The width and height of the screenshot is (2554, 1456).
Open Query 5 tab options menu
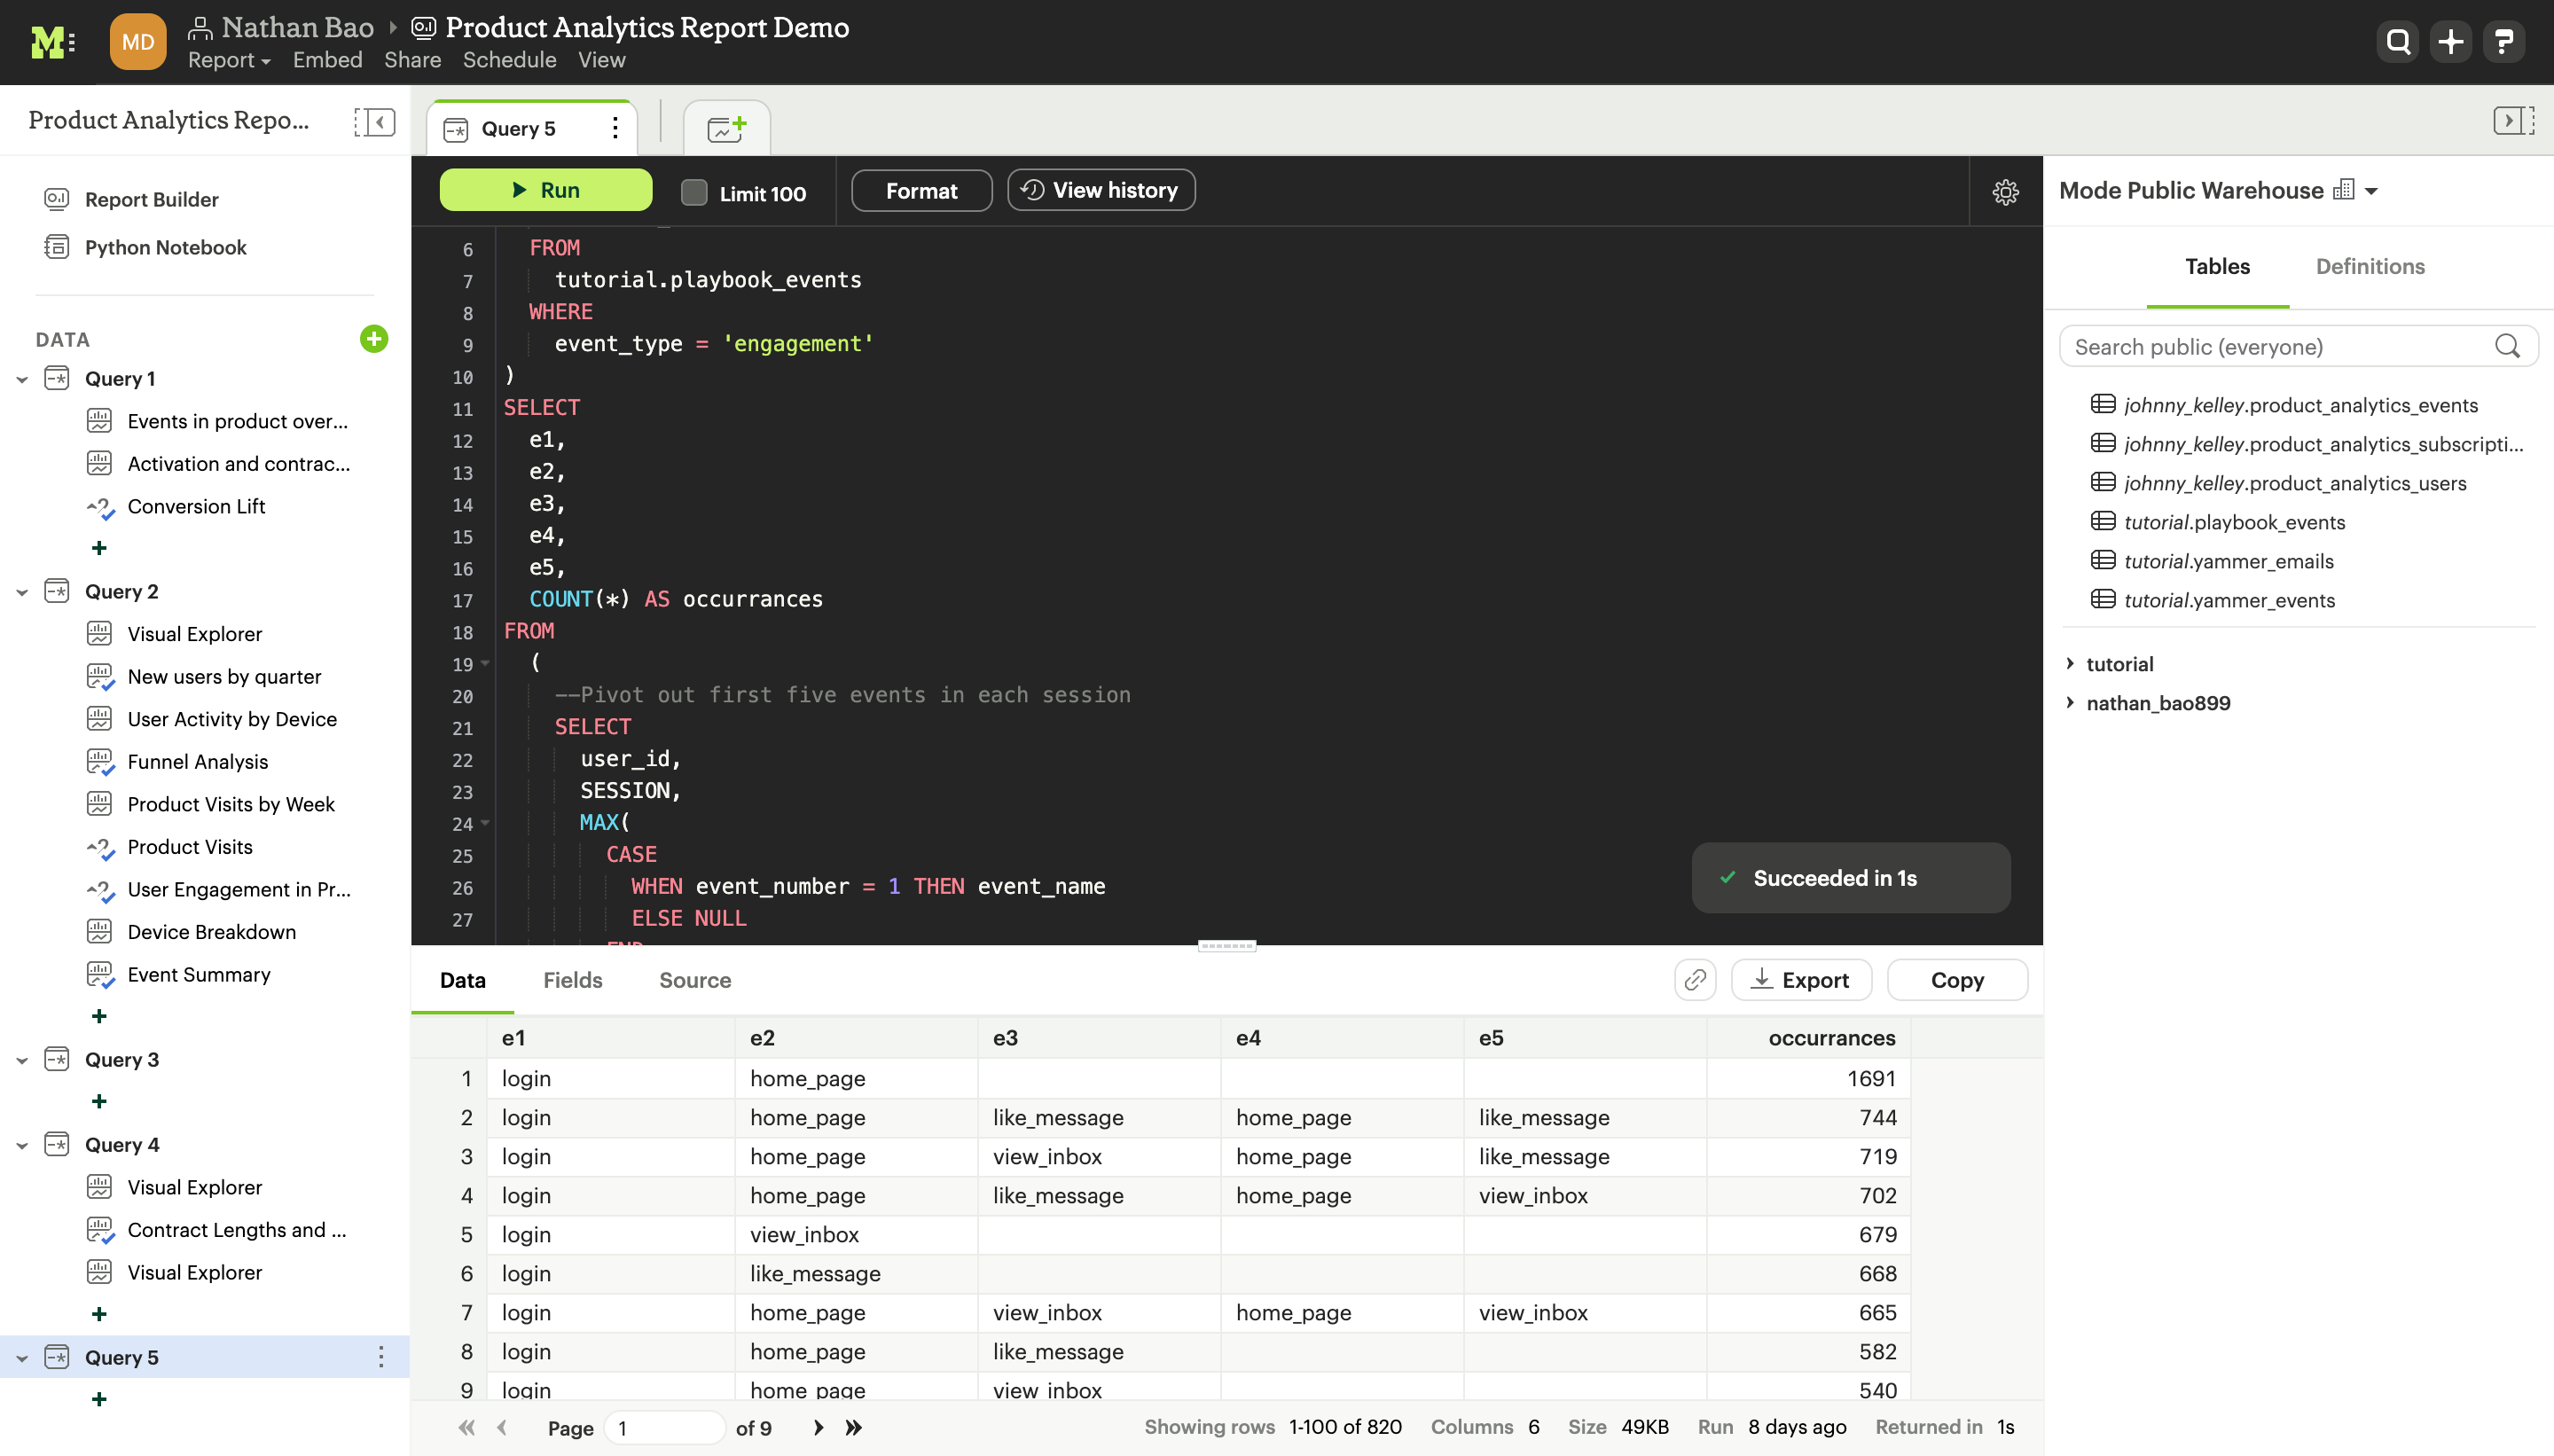pos(615,128)
